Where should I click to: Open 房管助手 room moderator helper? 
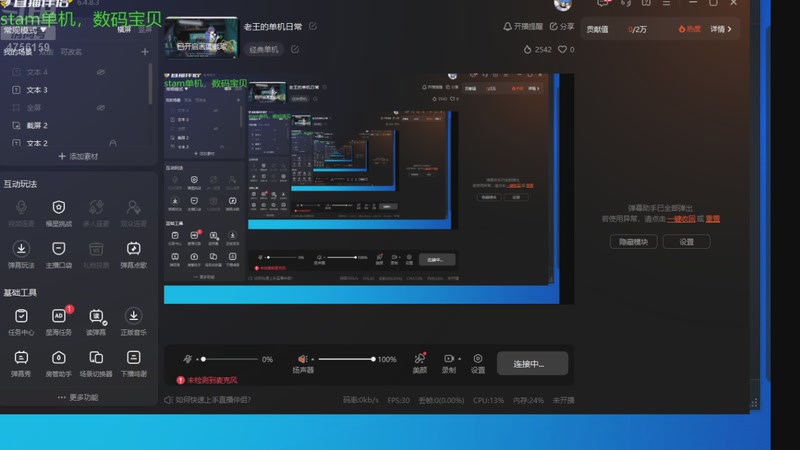[x=59, y=363]
